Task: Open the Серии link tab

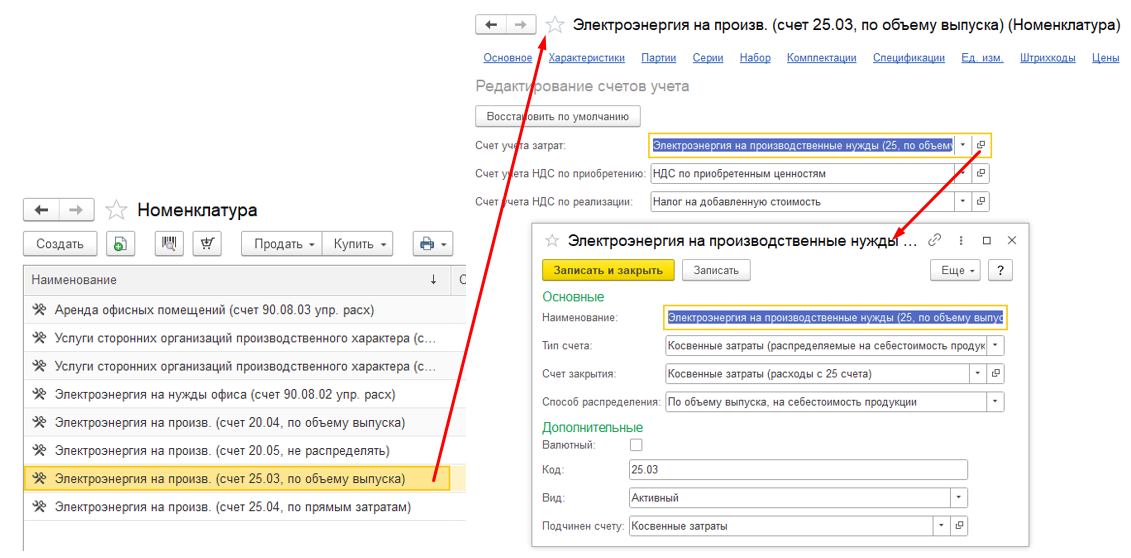Action: pos(708,58)
